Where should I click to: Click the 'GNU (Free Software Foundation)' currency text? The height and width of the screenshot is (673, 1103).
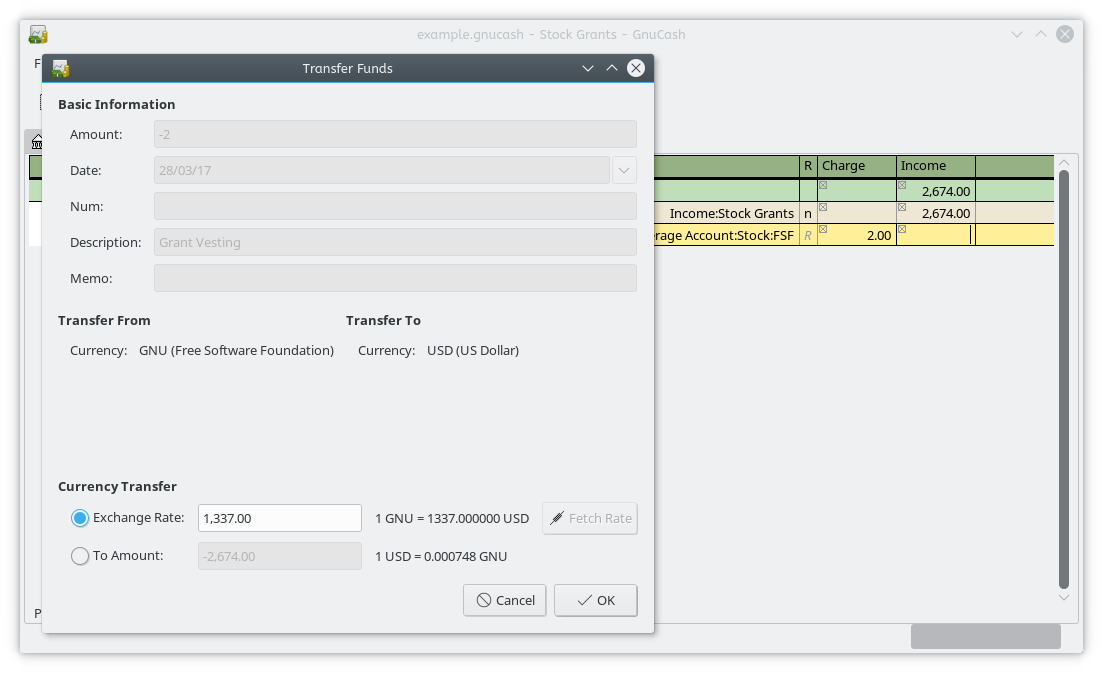[236, 350]
